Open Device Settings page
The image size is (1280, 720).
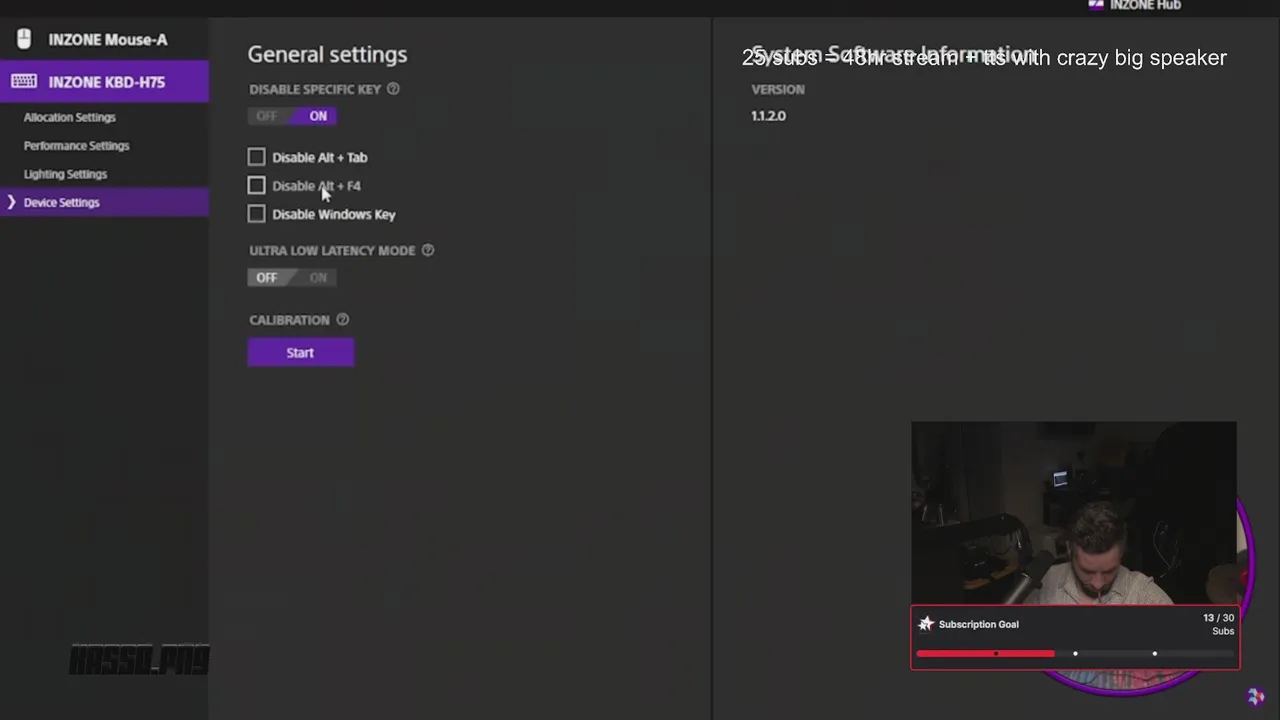point(104,202)
